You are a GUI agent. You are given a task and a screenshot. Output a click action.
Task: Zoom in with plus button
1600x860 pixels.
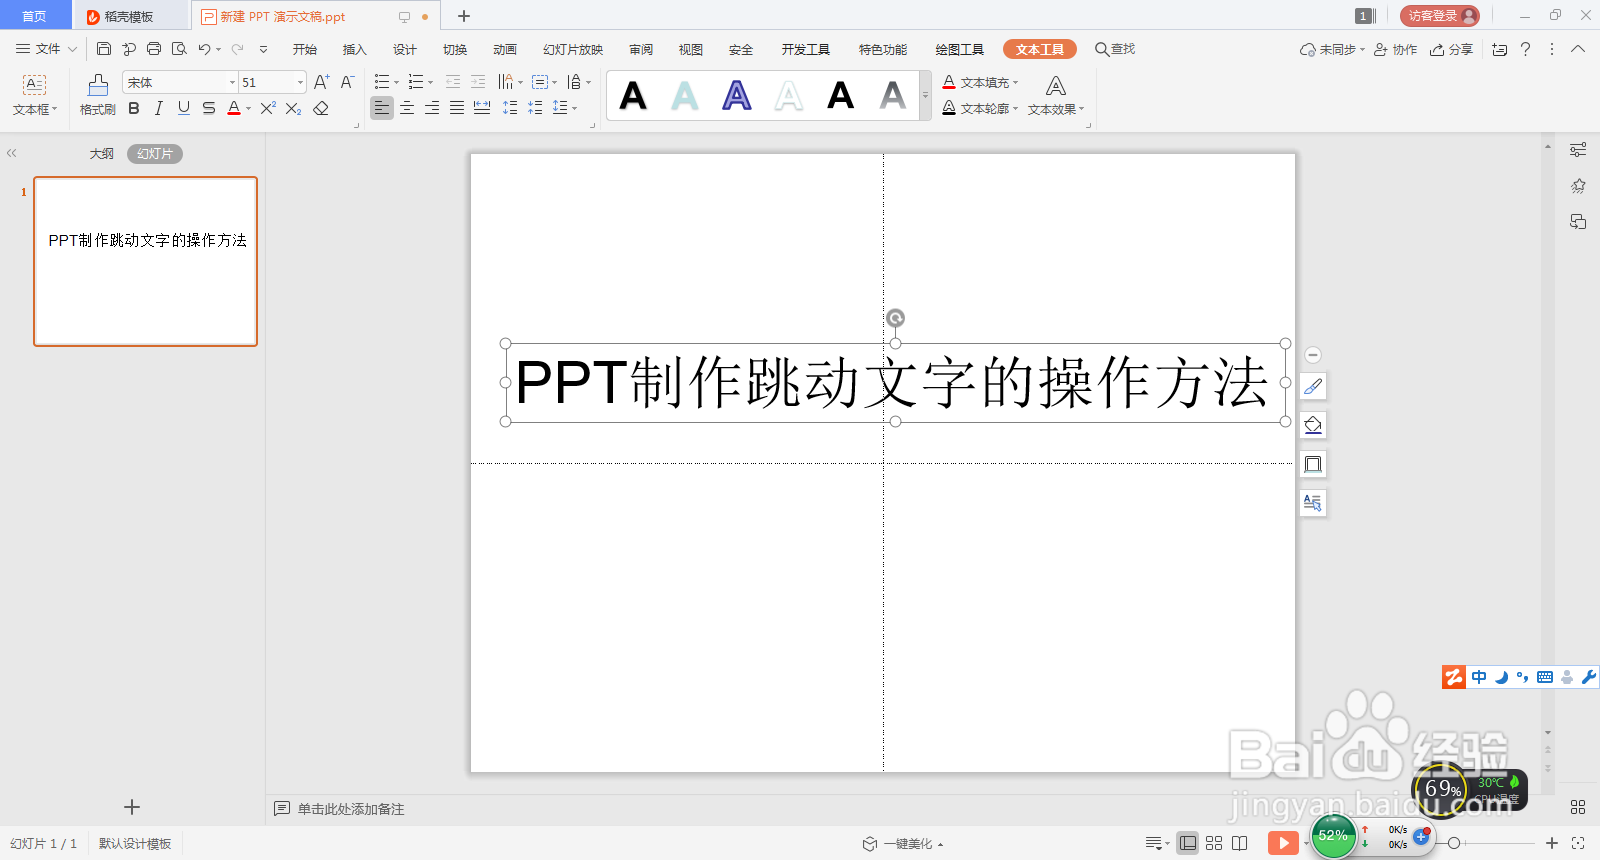point(1552,843)
